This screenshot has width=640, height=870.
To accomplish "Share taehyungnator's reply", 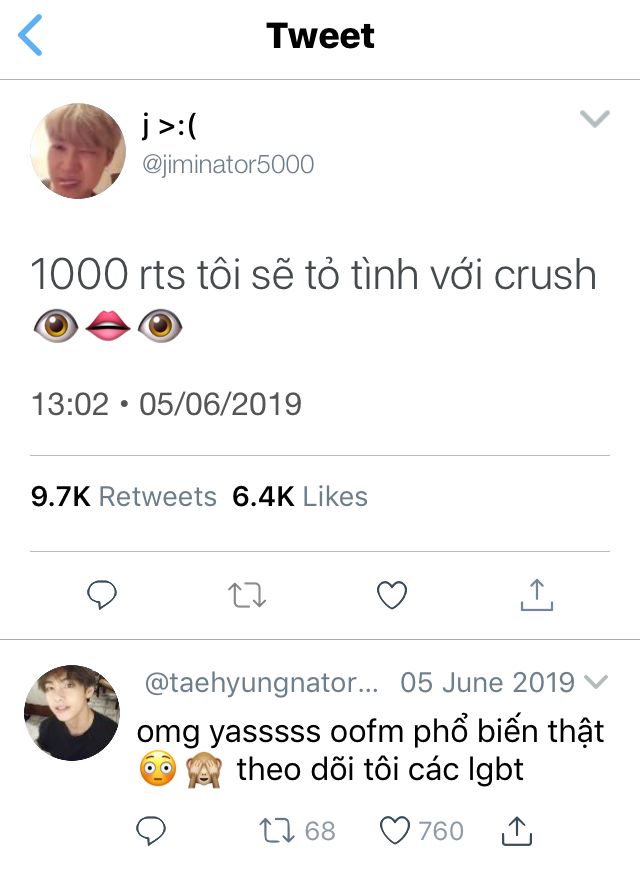I will click(517, 831).
